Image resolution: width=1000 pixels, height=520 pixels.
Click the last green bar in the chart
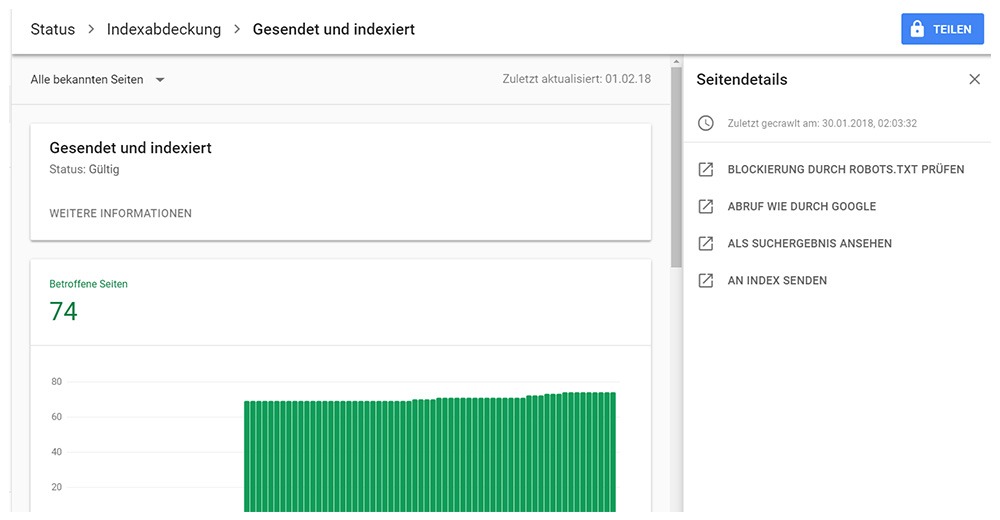pyautogui.click(x=613, y=452)
